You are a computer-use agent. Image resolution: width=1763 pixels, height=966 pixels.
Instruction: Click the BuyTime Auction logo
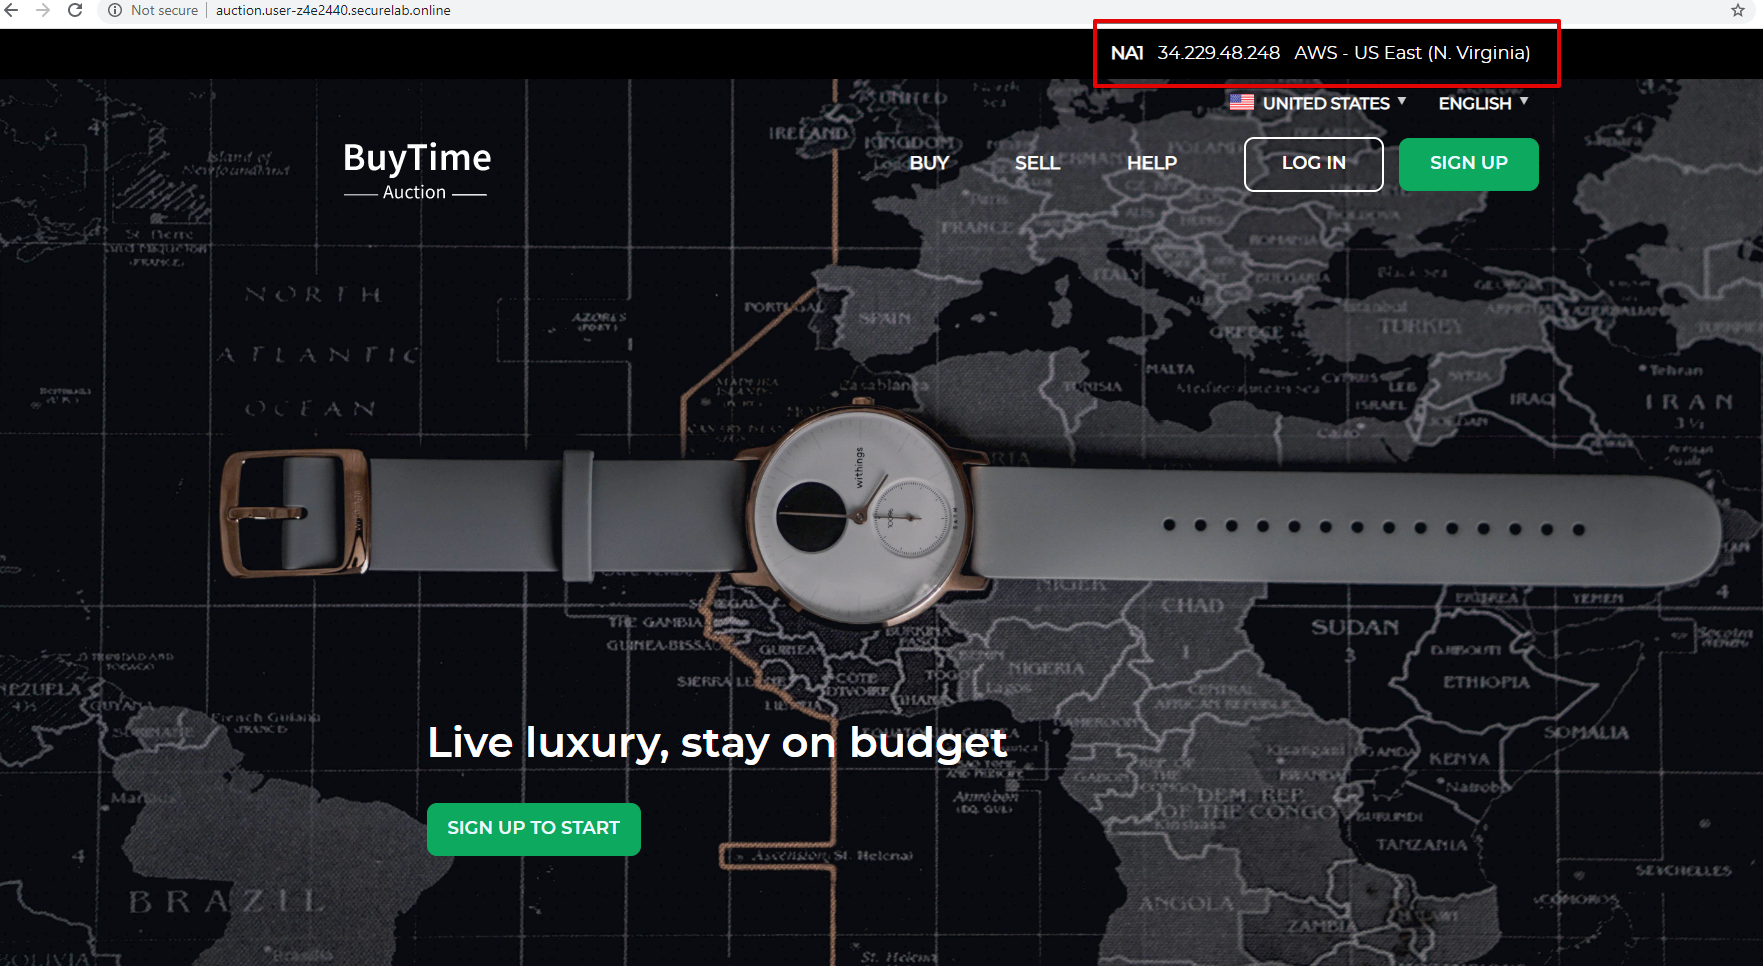coord(416,170)
